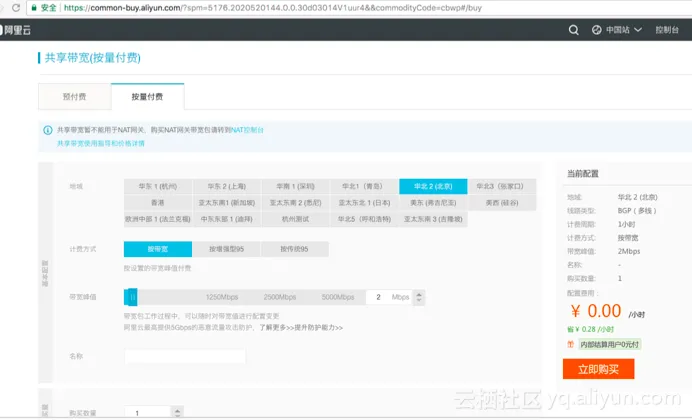692x420 pixels.
Task: Switch to the 按量付费 tab
Action: click(x=147, y=97)
